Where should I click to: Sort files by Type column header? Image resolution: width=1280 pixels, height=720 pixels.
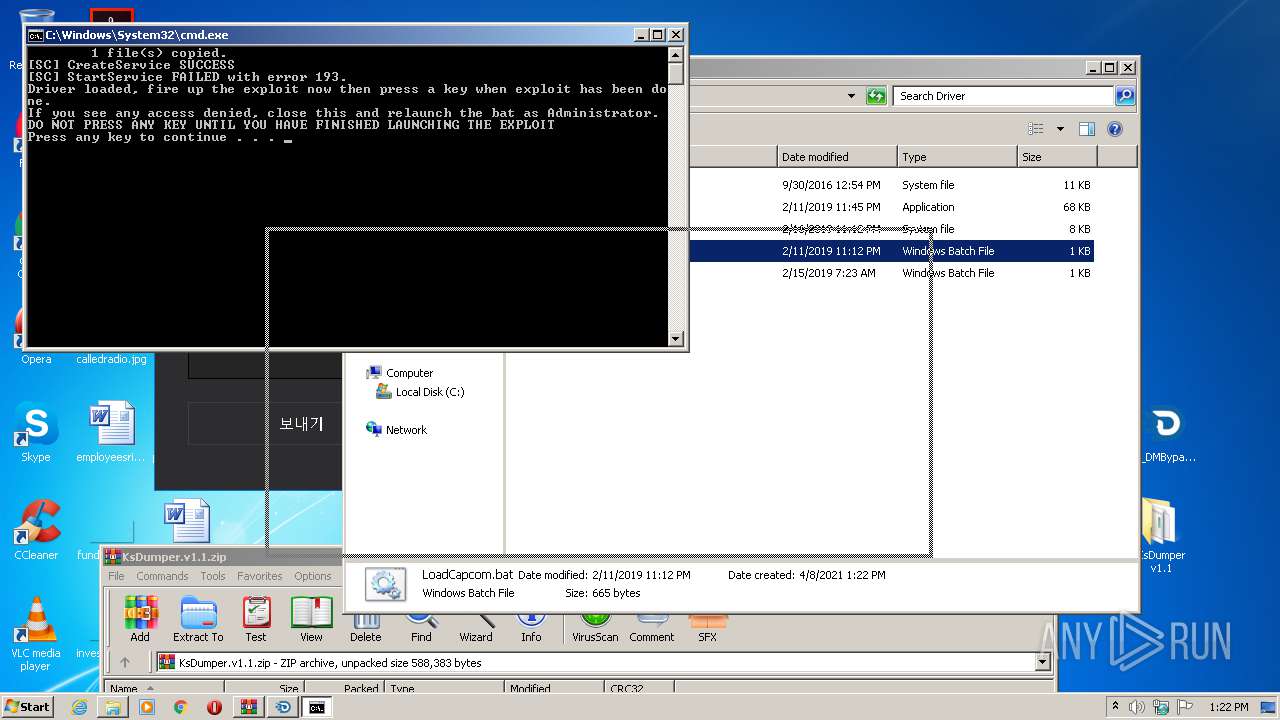[x=957, y=157]
